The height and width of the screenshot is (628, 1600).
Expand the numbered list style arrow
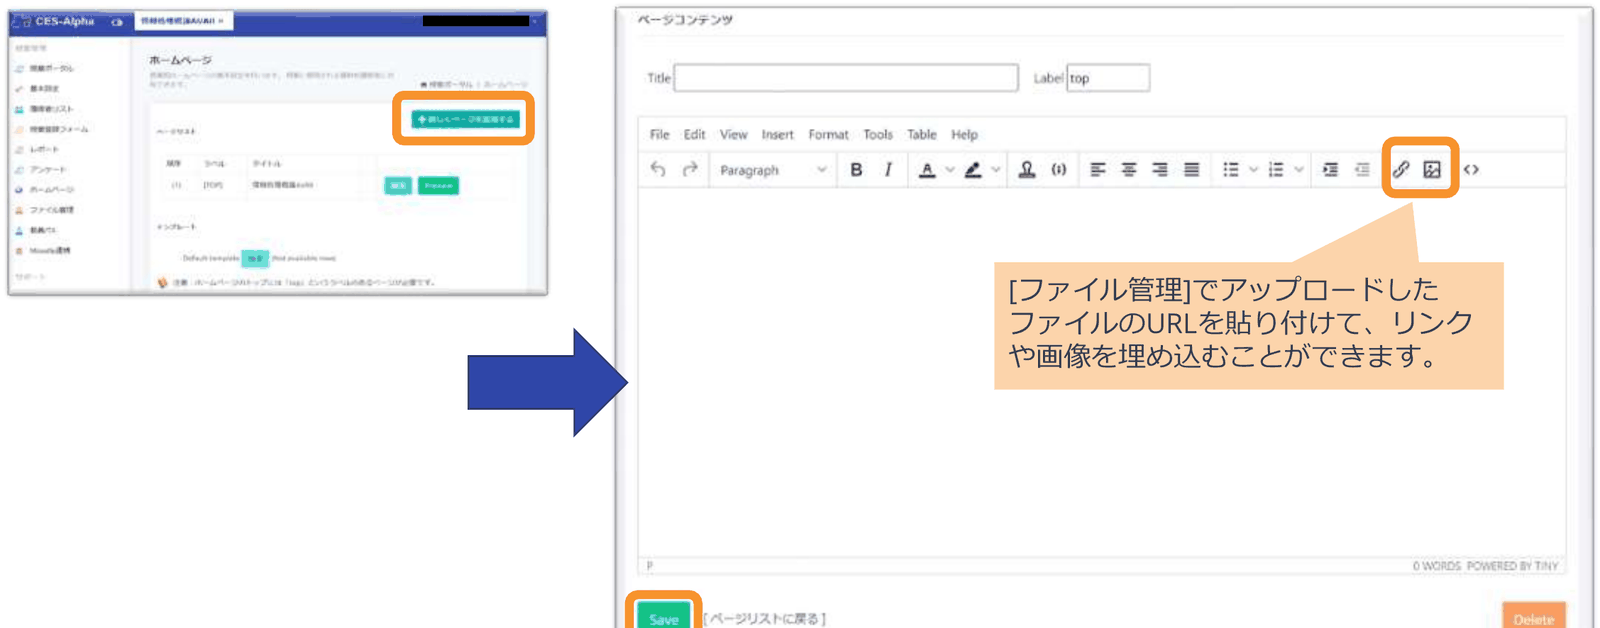point(1299,170)
